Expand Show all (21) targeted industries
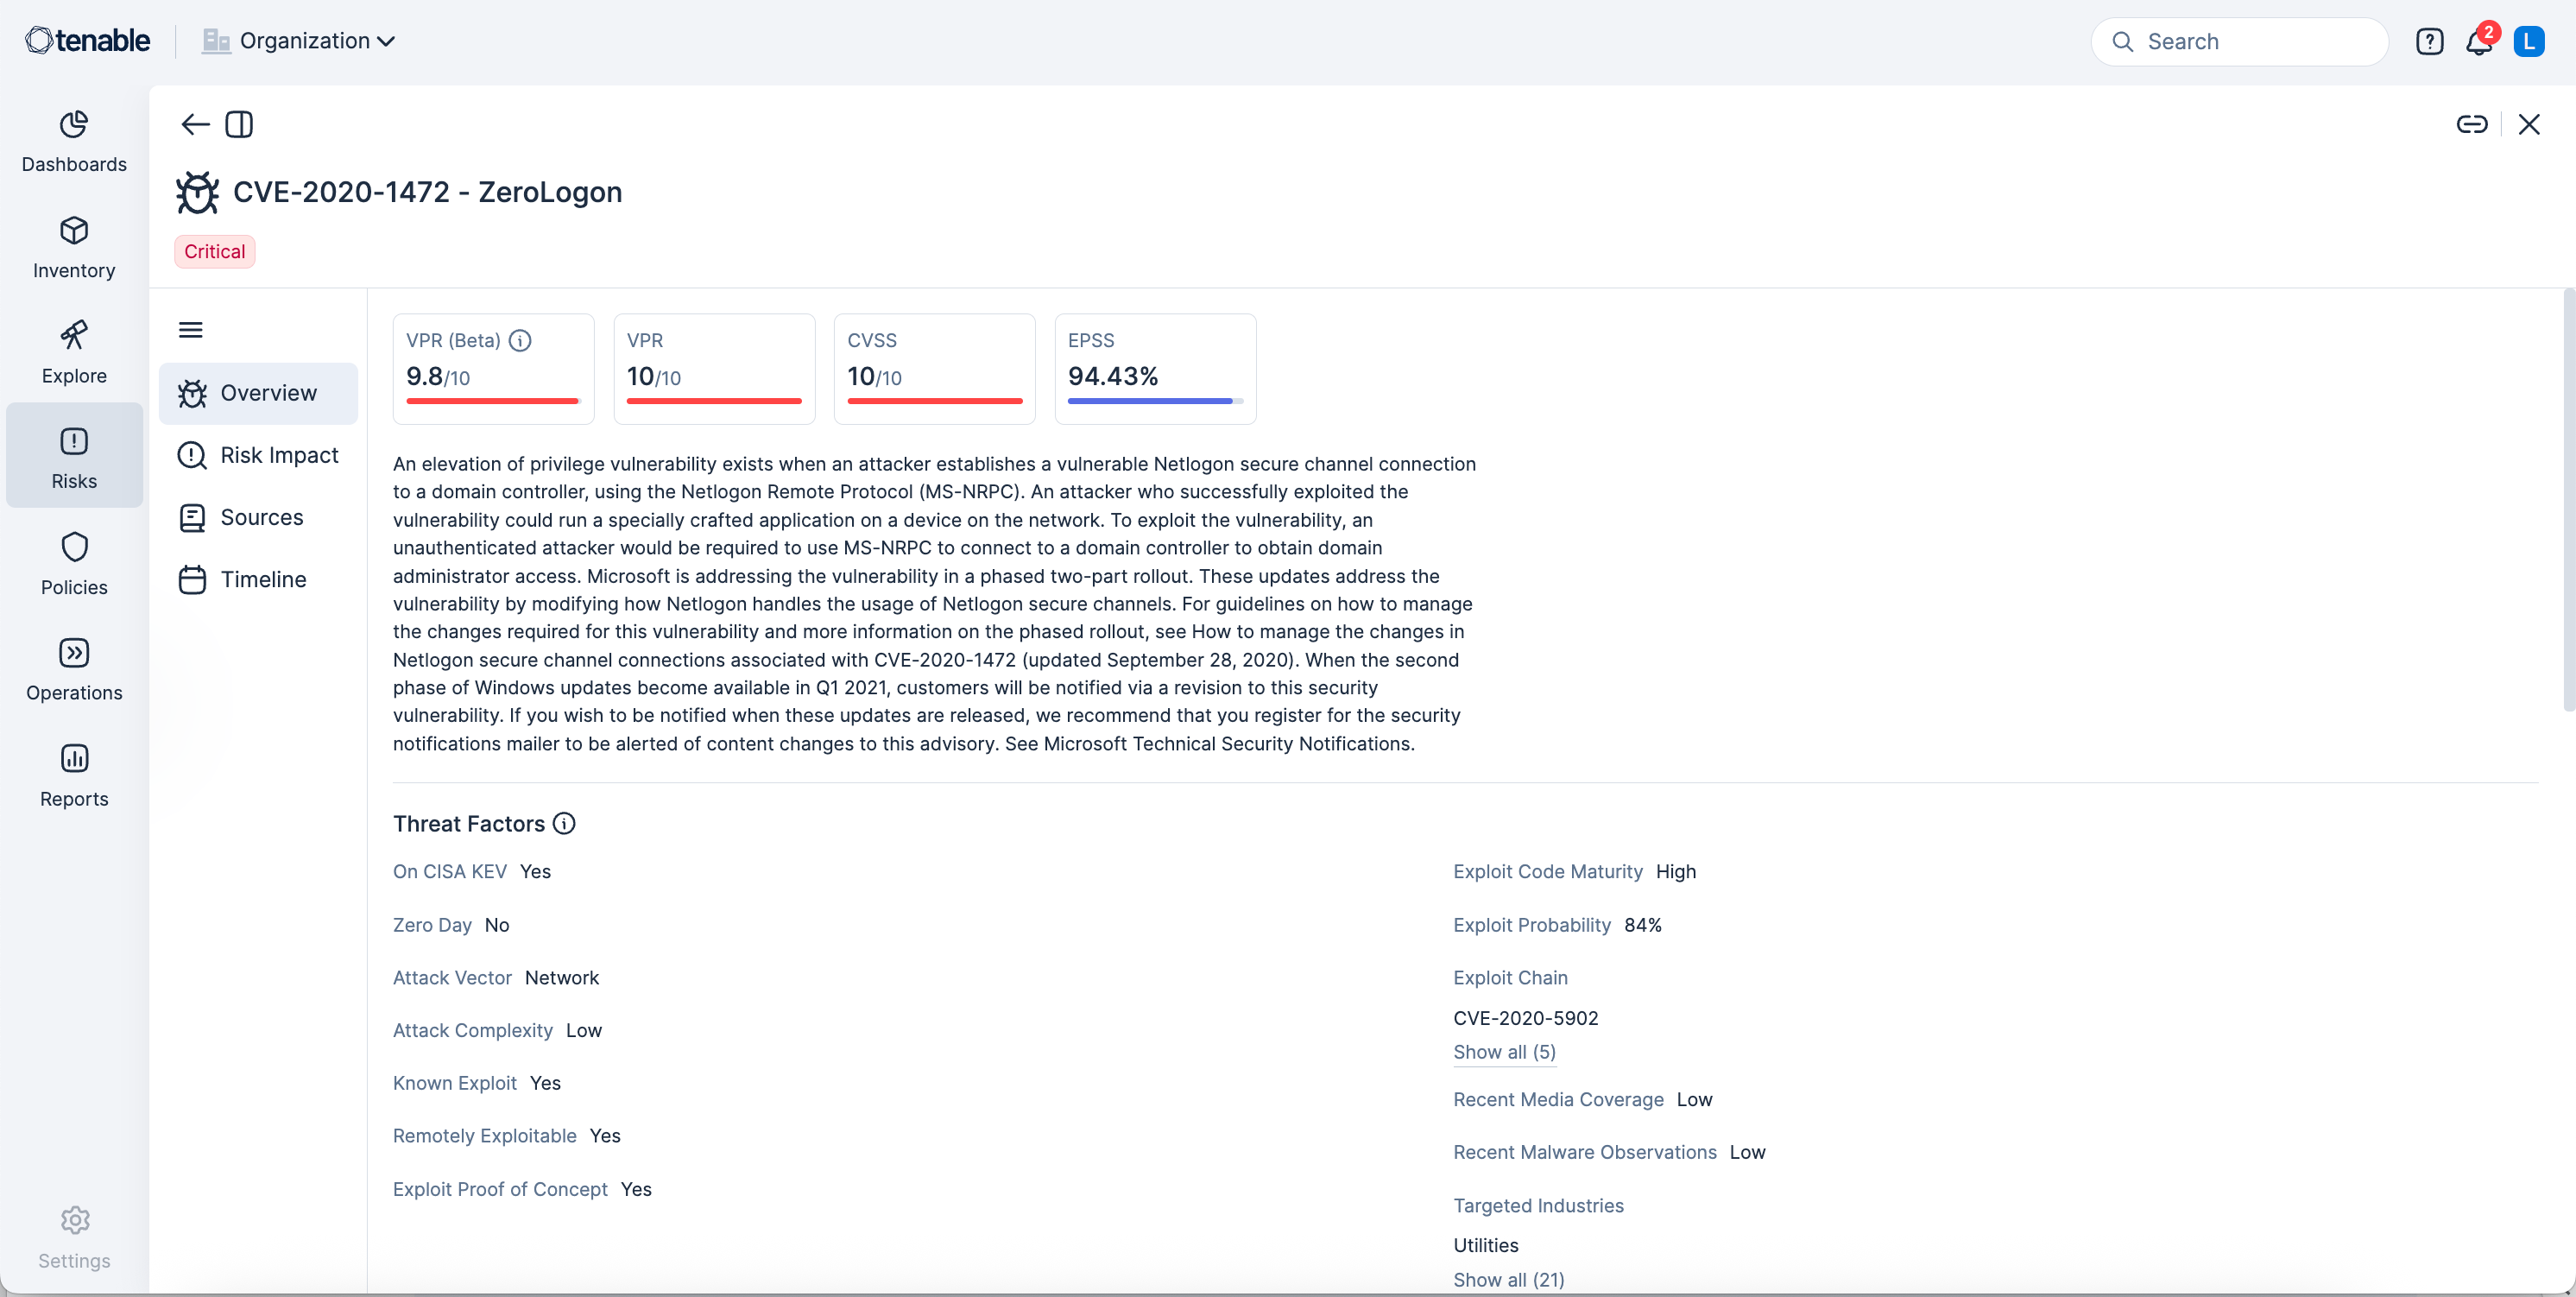This screenshot has height=1297, width=2576. pos(1508,1279)
